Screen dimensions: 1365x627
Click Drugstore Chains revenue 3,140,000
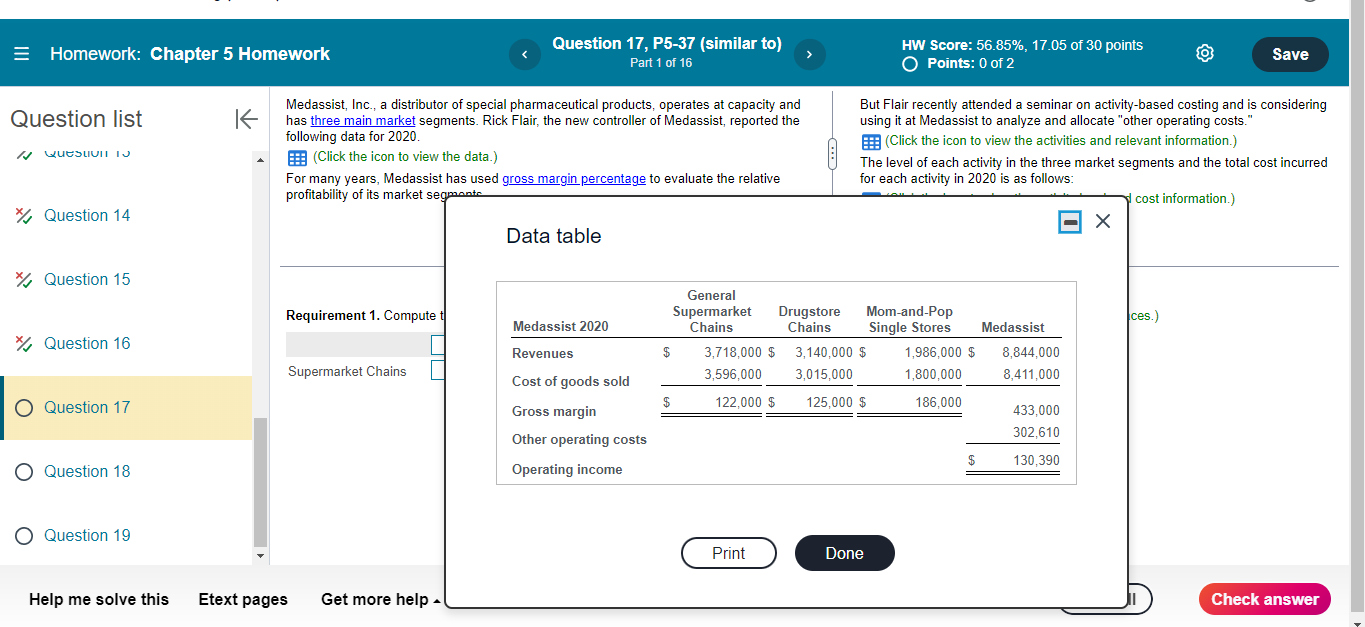click(x=824, y=353)
